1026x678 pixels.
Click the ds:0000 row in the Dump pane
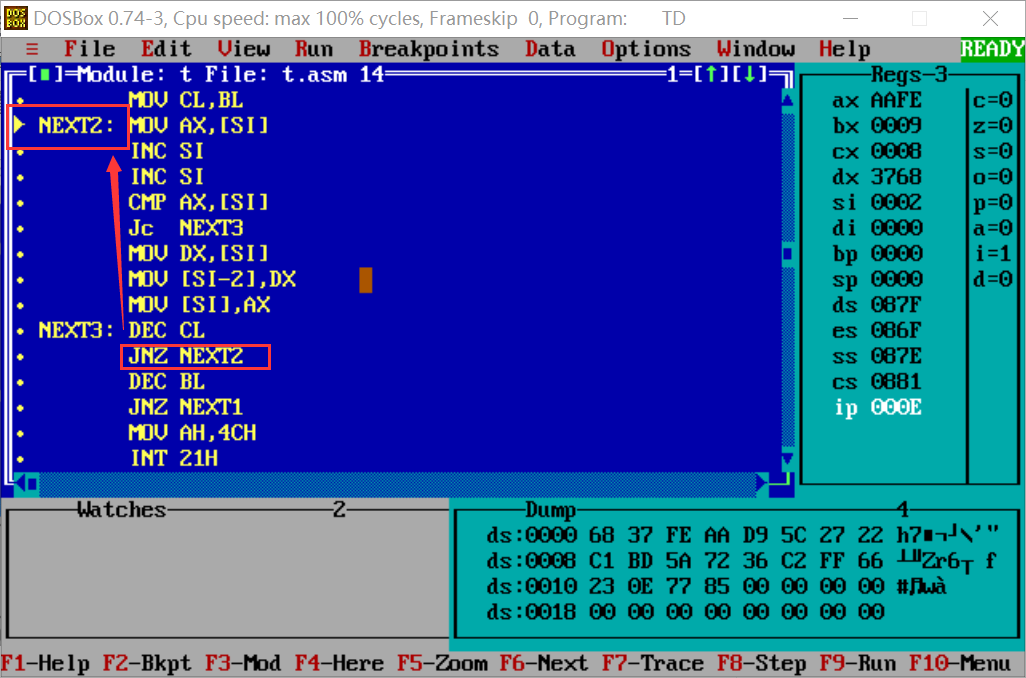click(743, 535)
